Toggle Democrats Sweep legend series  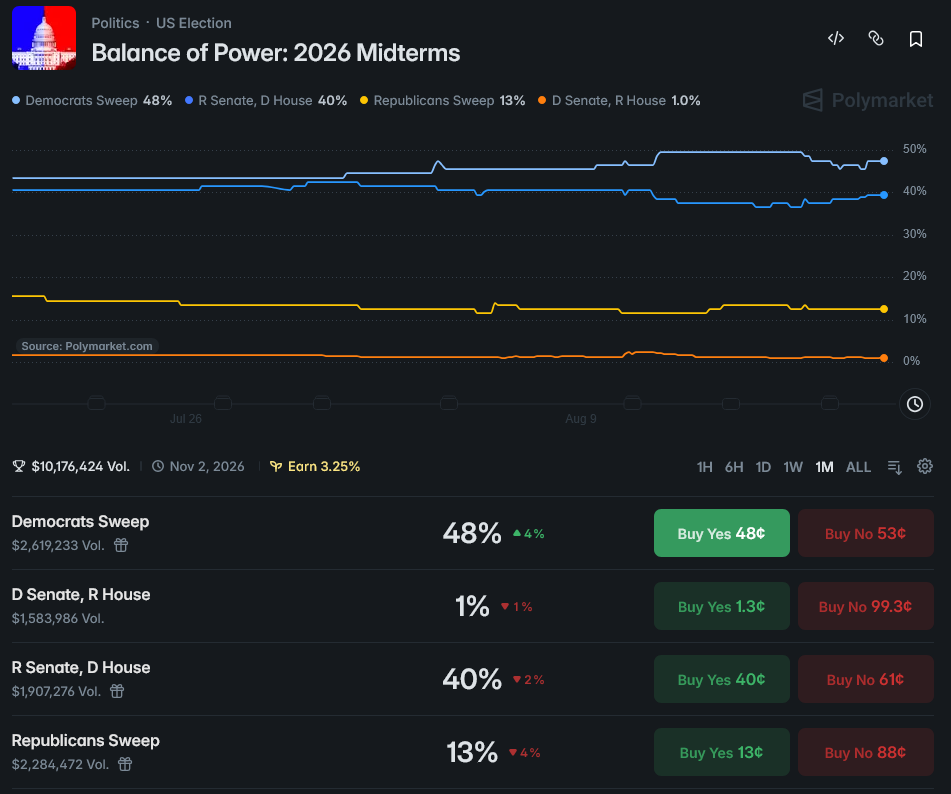[92, 101]
